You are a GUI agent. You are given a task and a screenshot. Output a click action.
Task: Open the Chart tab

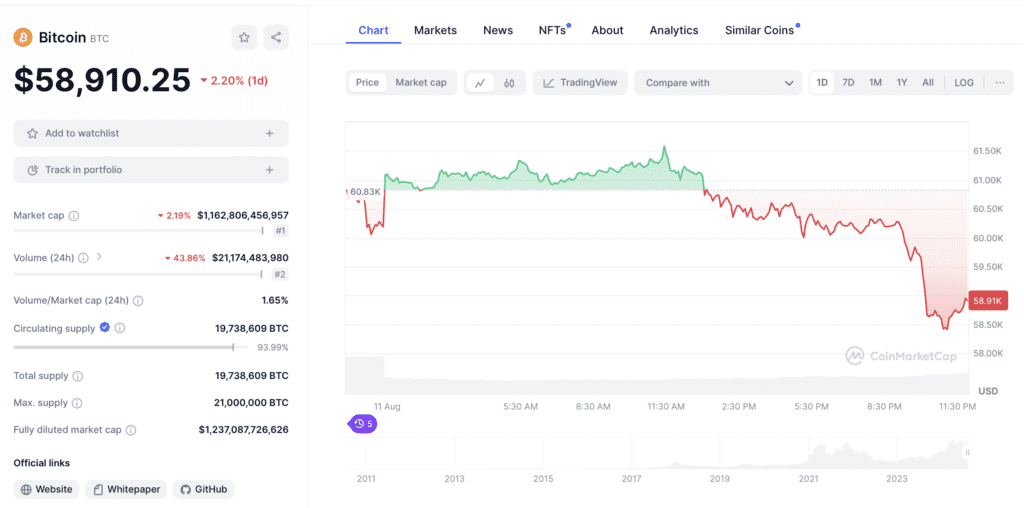374,30
